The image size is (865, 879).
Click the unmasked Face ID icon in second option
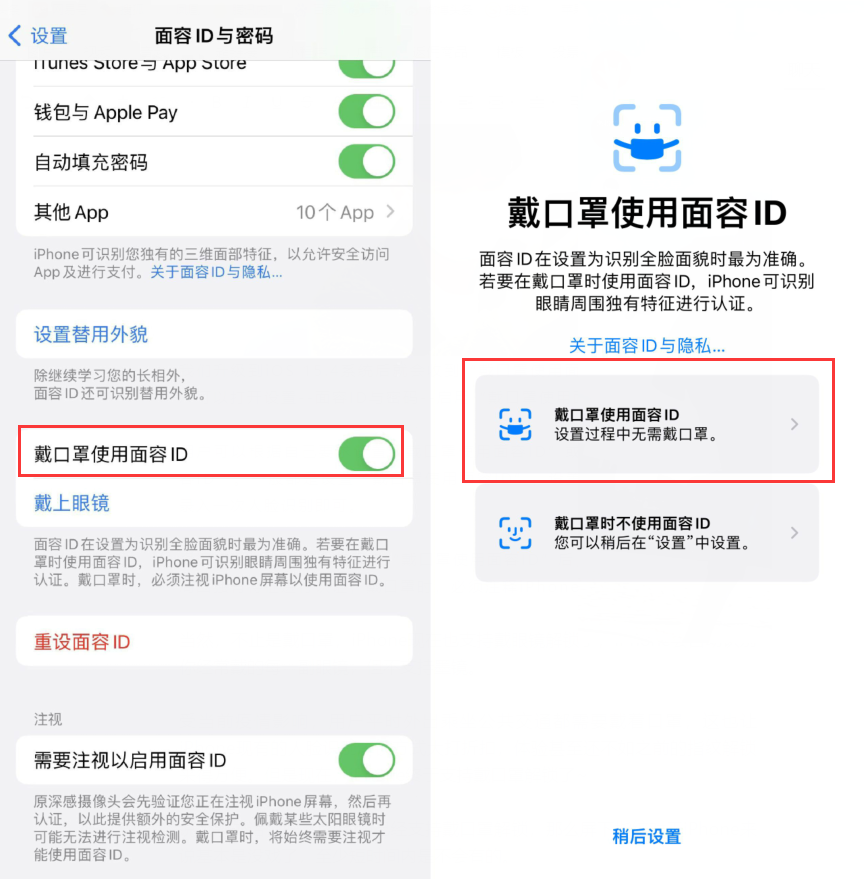pyautogui.click(x=515, y=533)
